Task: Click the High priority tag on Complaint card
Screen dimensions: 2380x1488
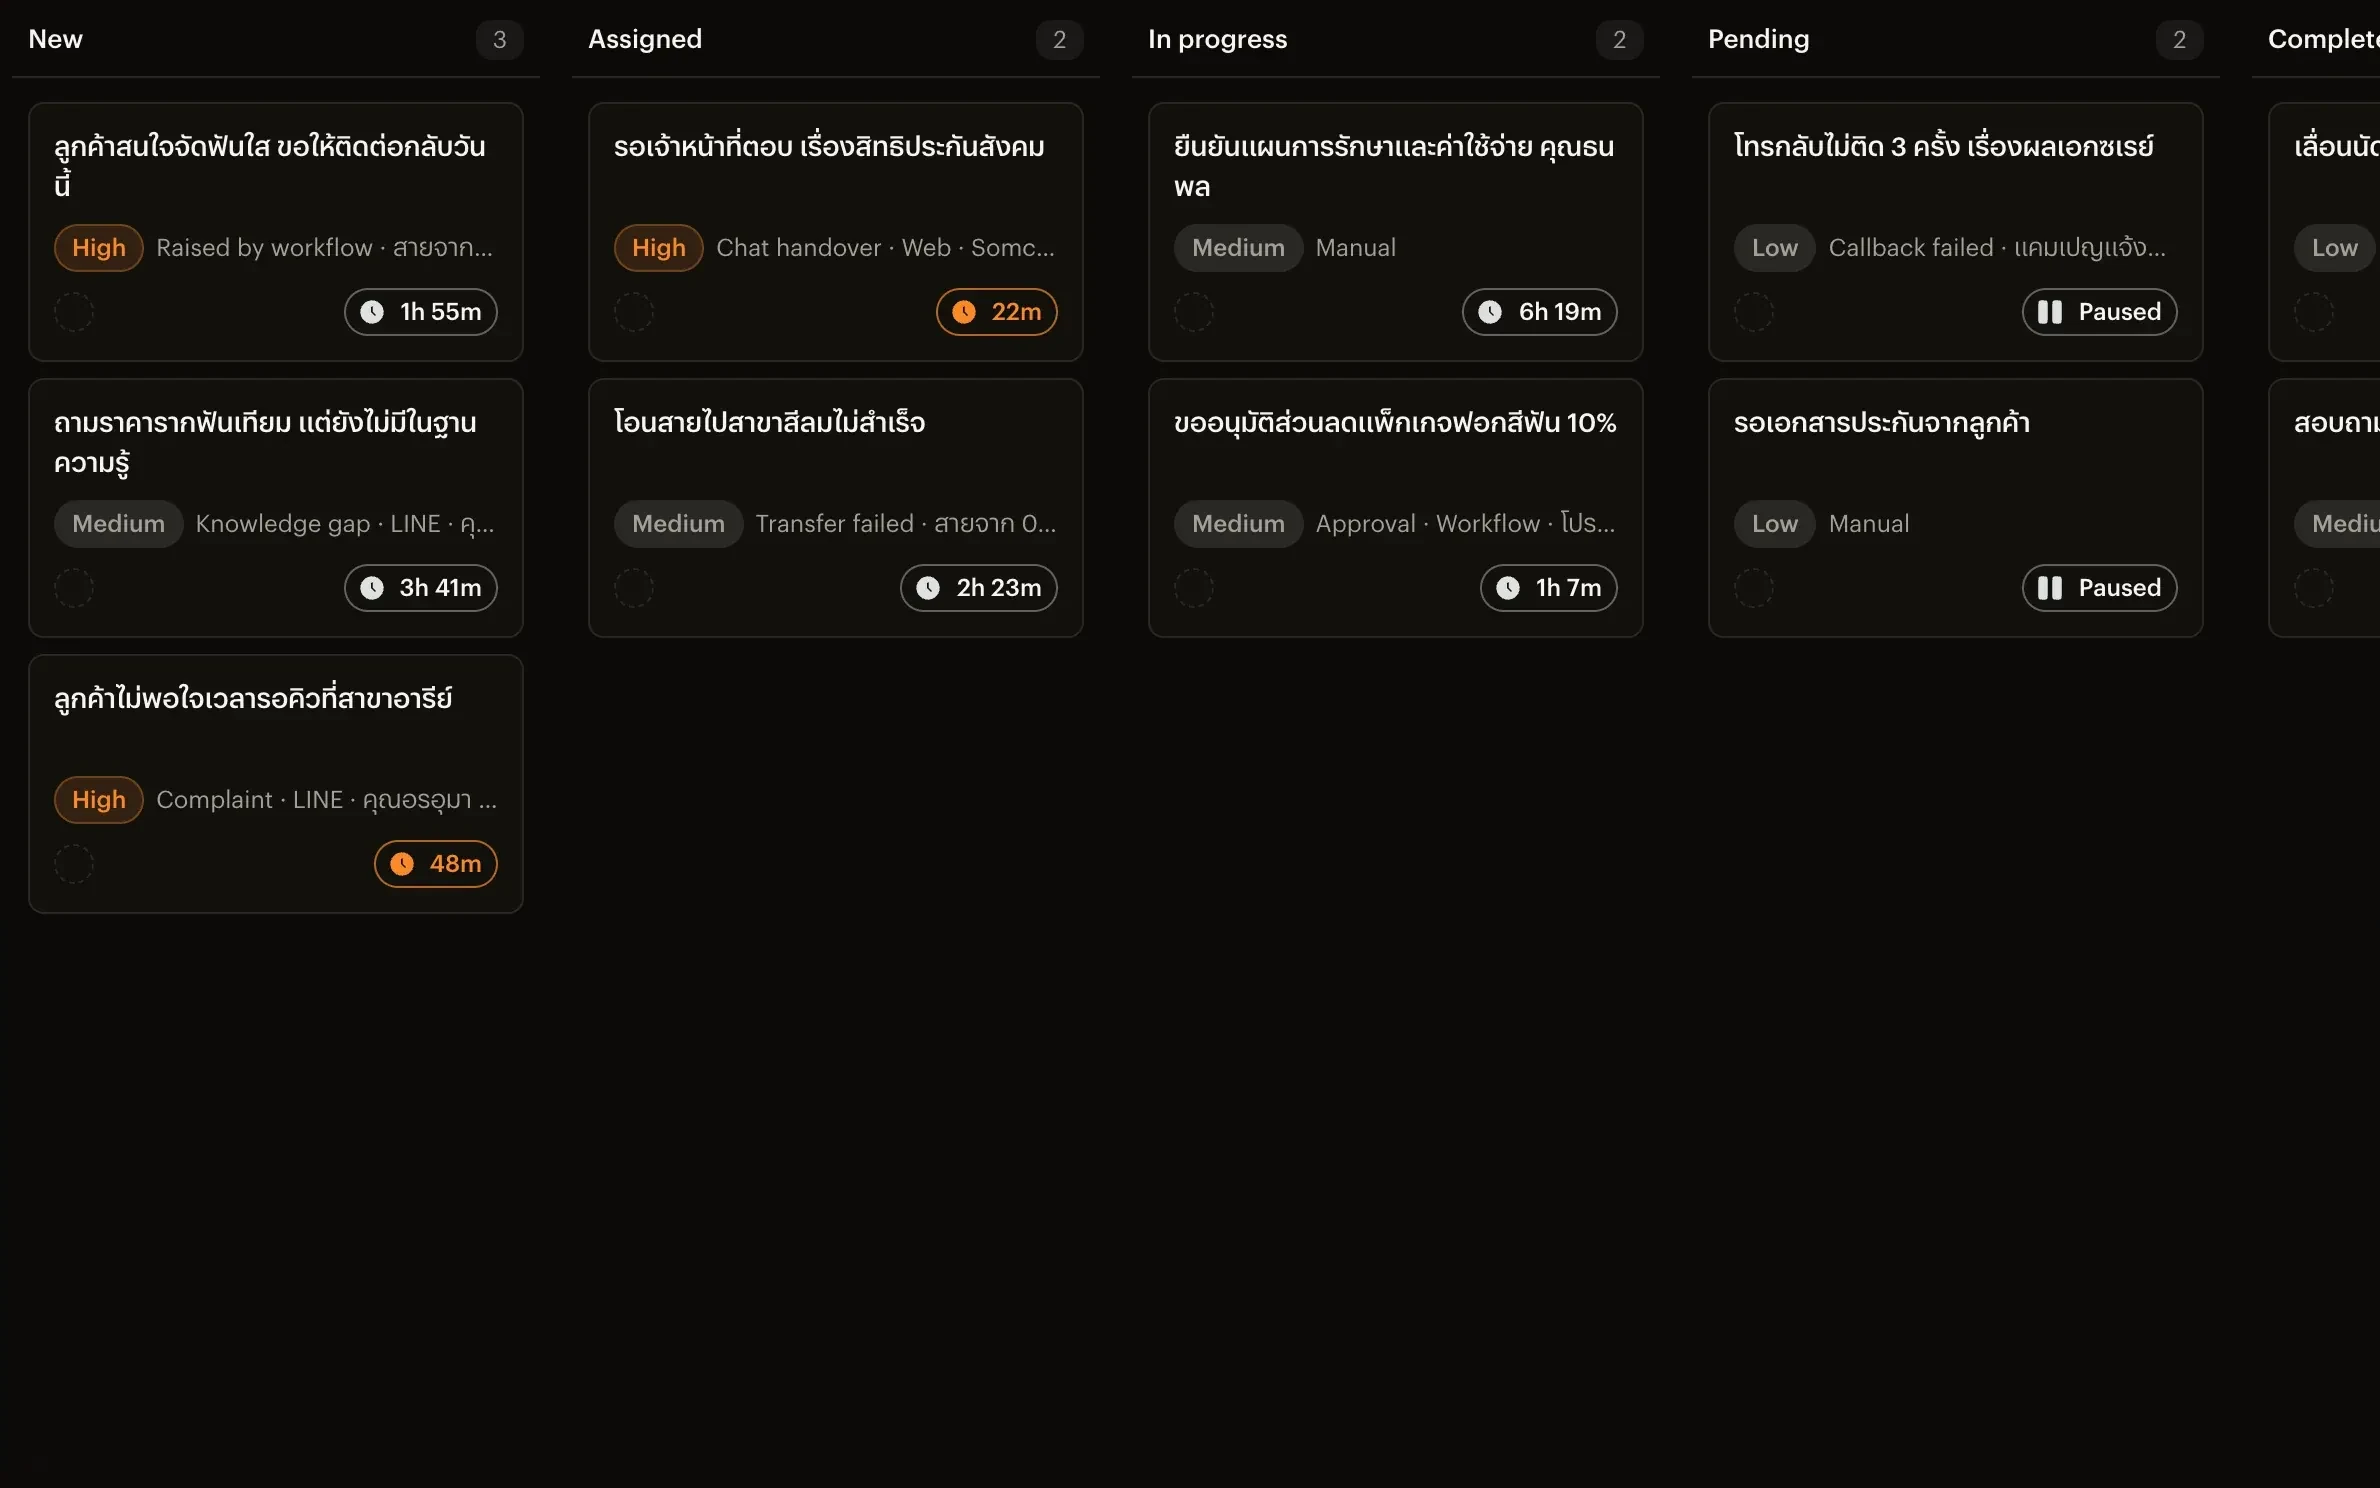Action: 99,800
